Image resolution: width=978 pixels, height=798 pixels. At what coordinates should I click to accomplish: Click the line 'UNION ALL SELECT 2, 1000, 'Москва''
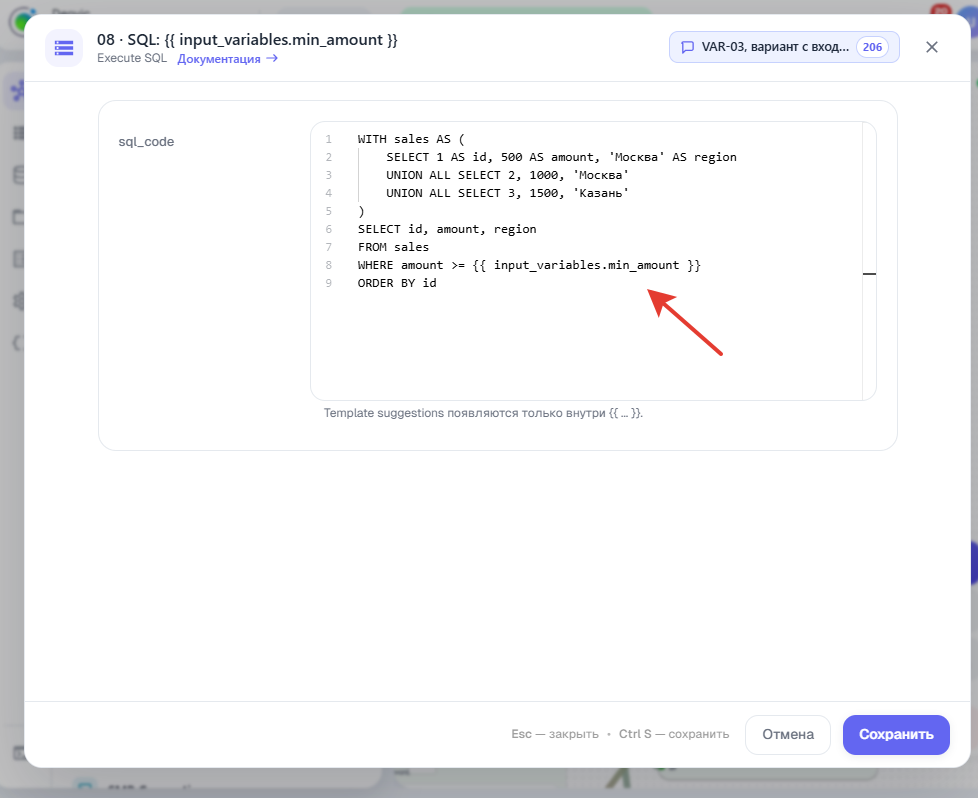click(x=507, y=175)
